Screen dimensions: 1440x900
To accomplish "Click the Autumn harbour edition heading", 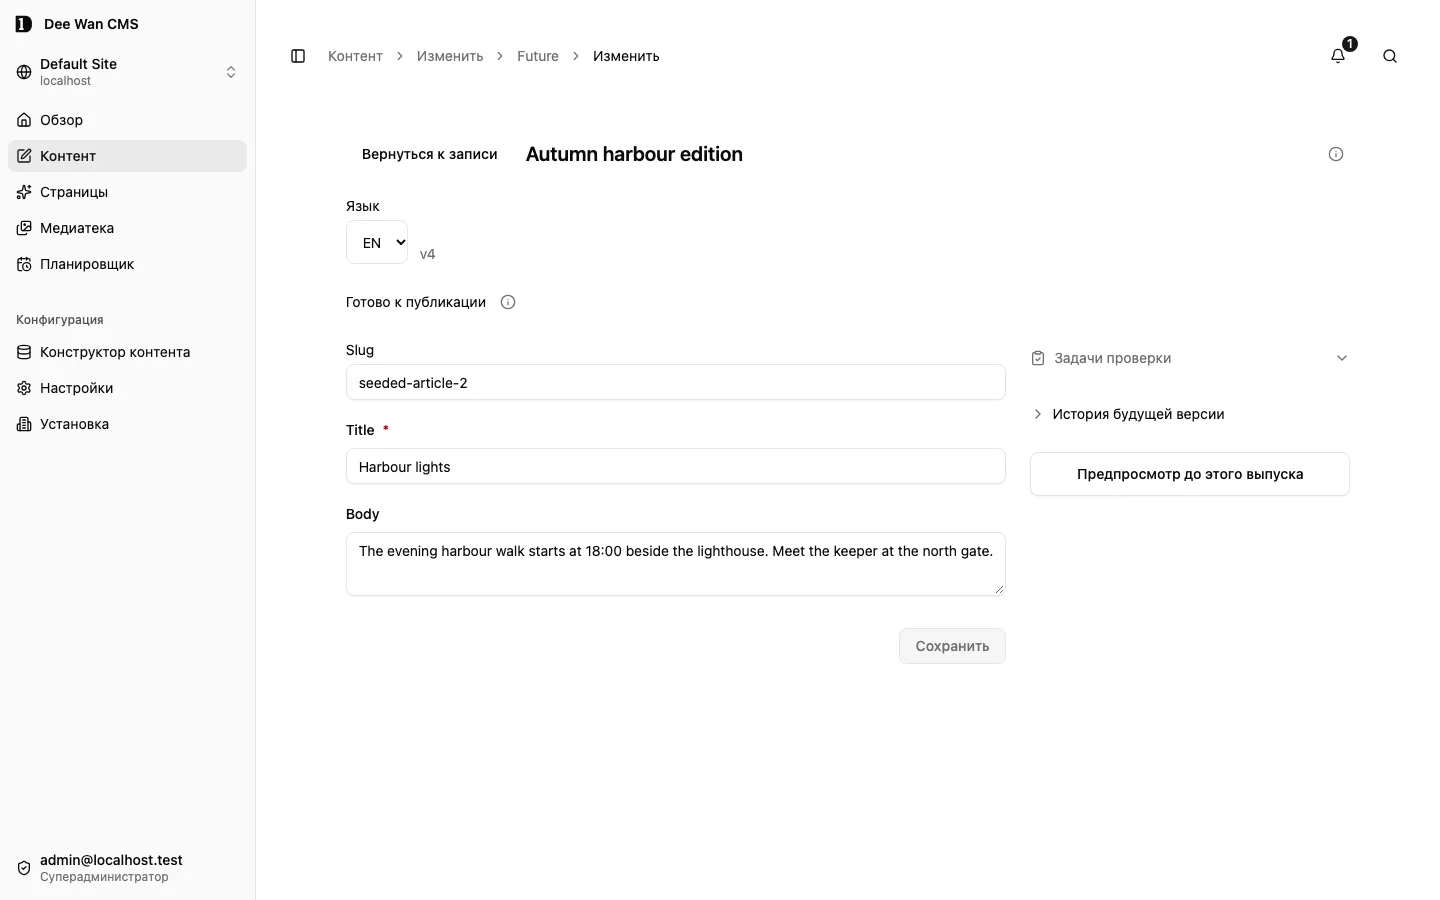I will pos(634,154).
